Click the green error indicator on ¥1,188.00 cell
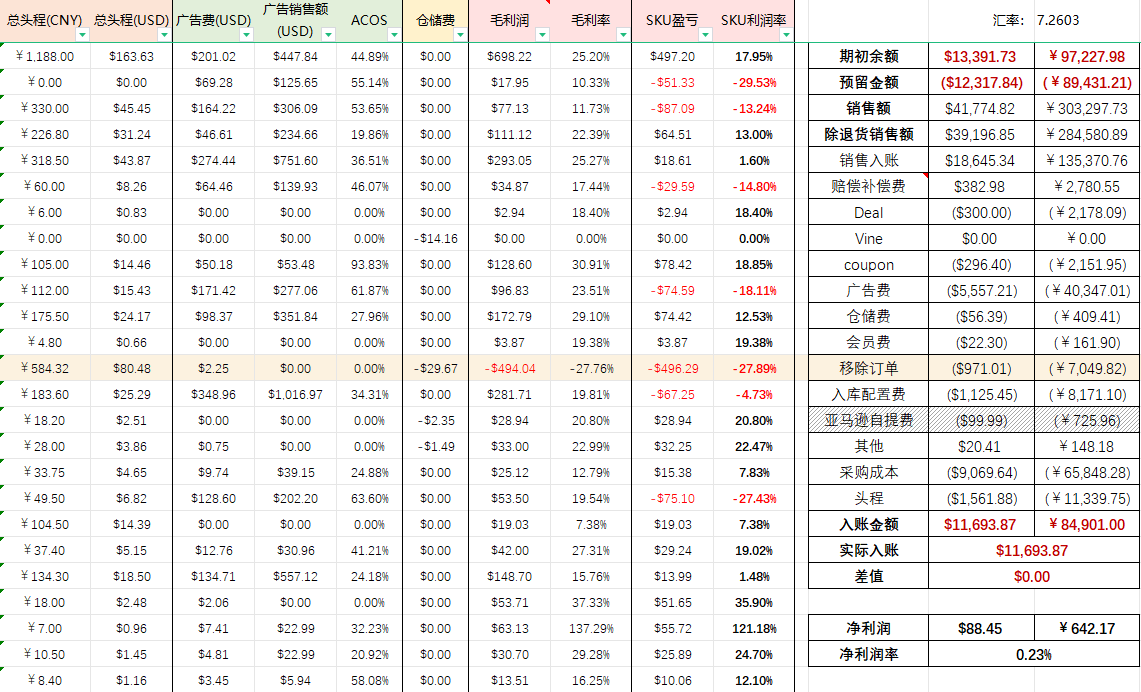 pos(5,47)
